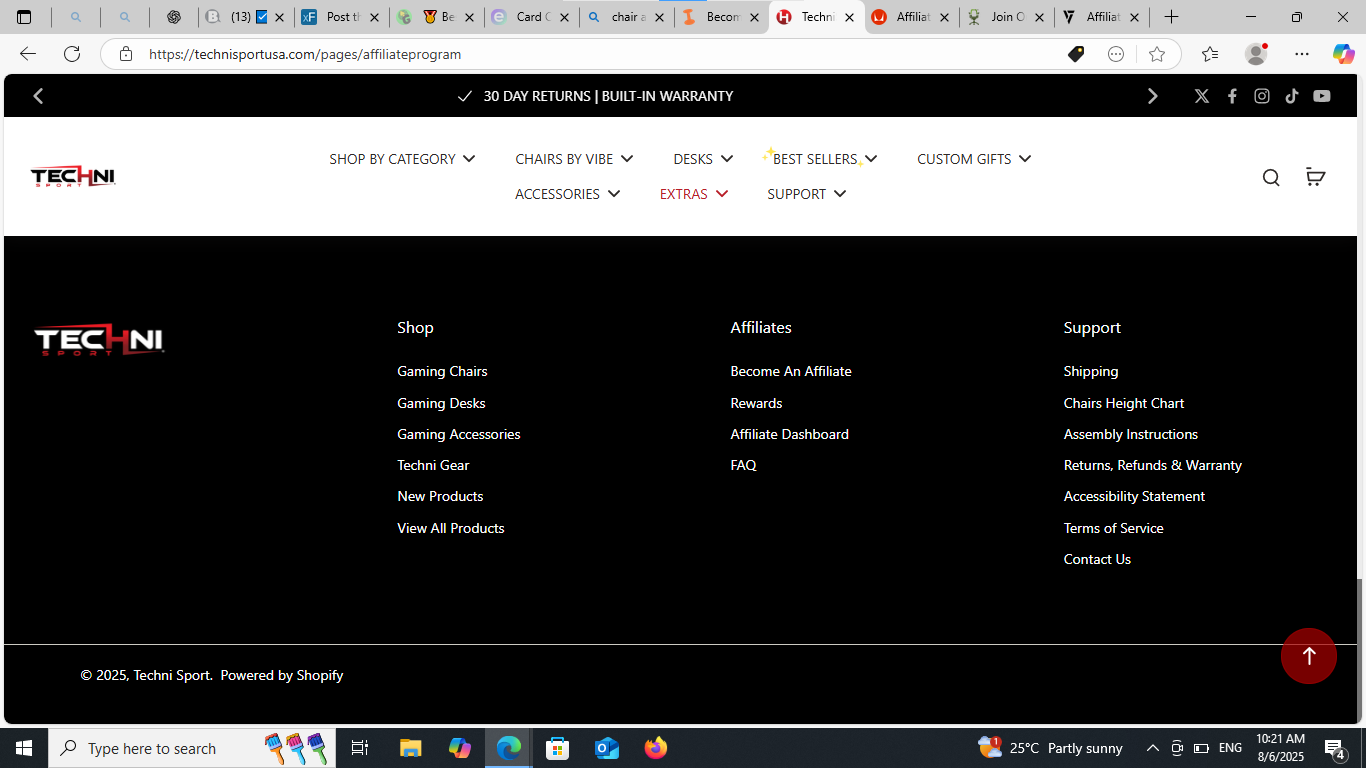Open Gaming Desks footer link

441,403
